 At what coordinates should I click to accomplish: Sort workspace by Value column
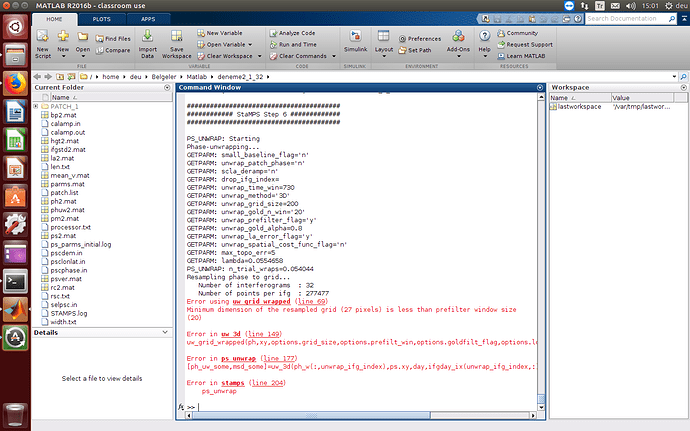point(642,98)
